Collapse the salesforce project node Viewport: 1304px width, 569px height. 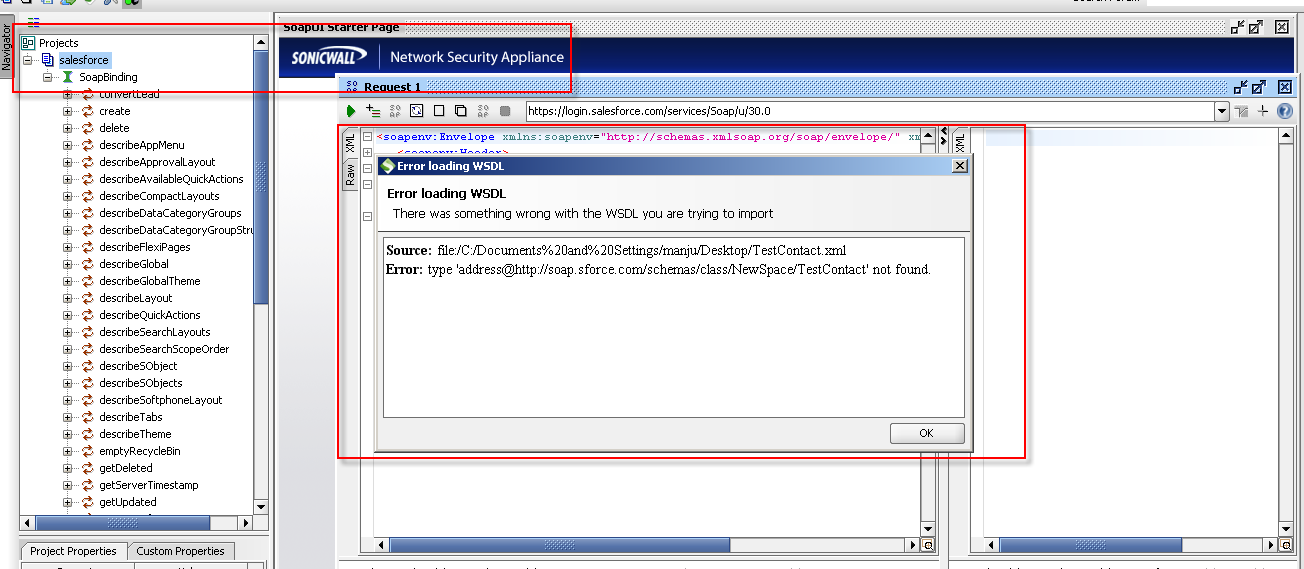28,60
